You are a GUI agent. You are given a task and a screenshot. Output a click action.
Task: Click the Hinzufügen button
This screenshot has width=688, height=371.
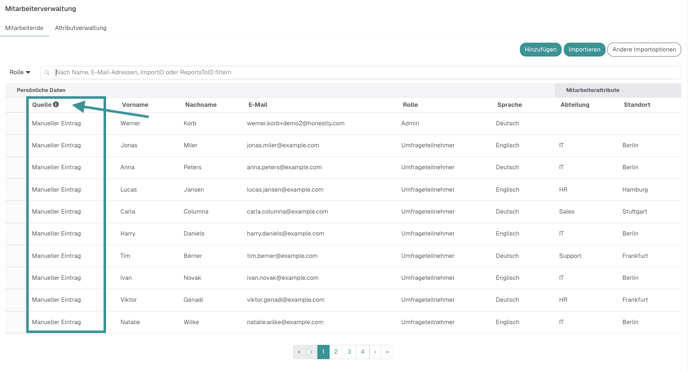tap(541, 50)
